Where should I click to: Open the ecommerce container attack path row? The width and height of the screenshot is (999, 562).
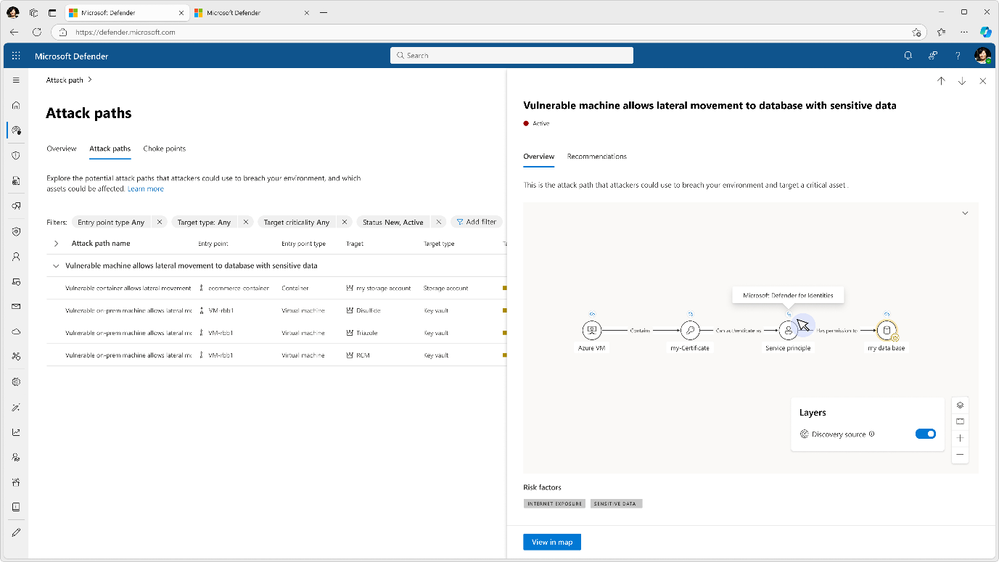(276, 288)
